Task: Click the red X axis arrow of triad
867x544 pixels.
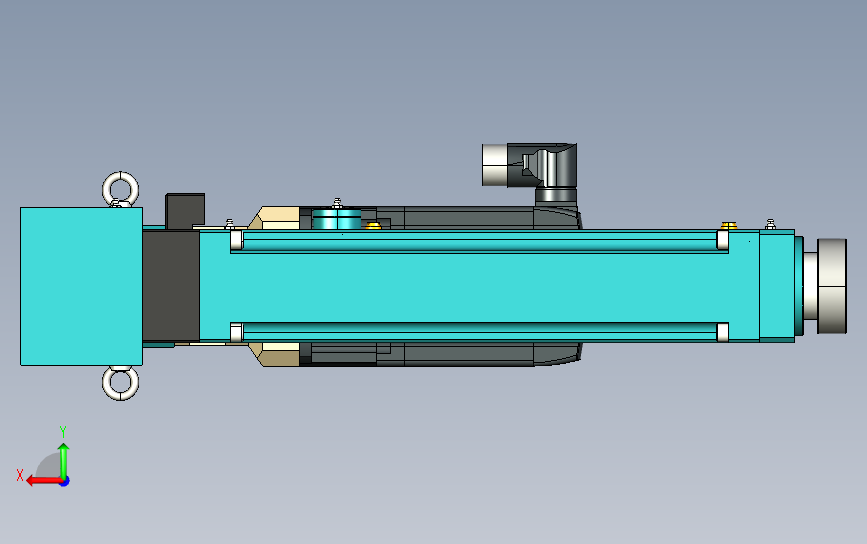Action: tap(44, 481)
